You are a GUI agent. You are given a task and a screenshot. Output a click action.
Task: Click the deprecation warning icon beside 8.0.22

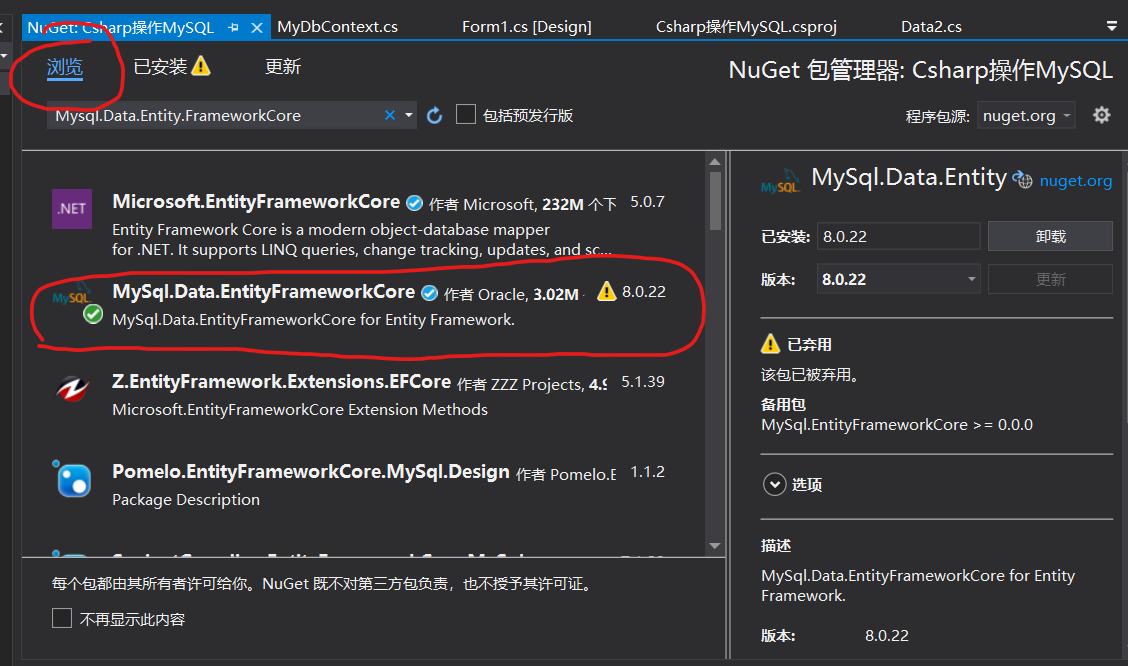[x=606, y=292]
